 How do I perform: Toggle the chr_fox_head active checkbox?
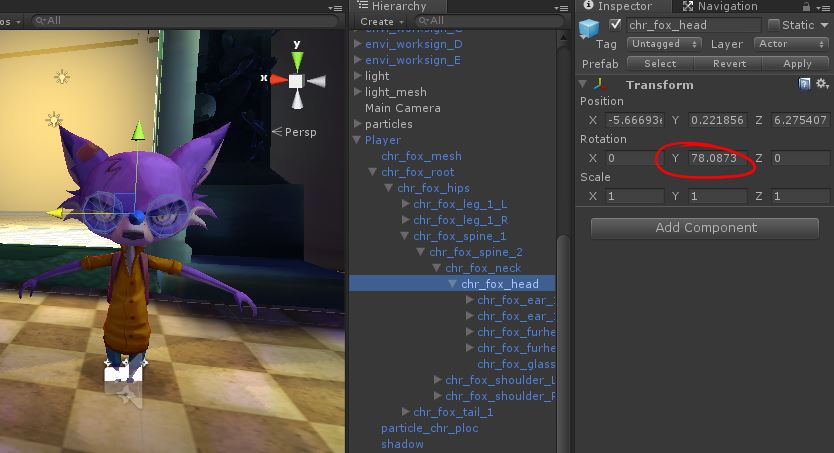[x=615, y=25]
